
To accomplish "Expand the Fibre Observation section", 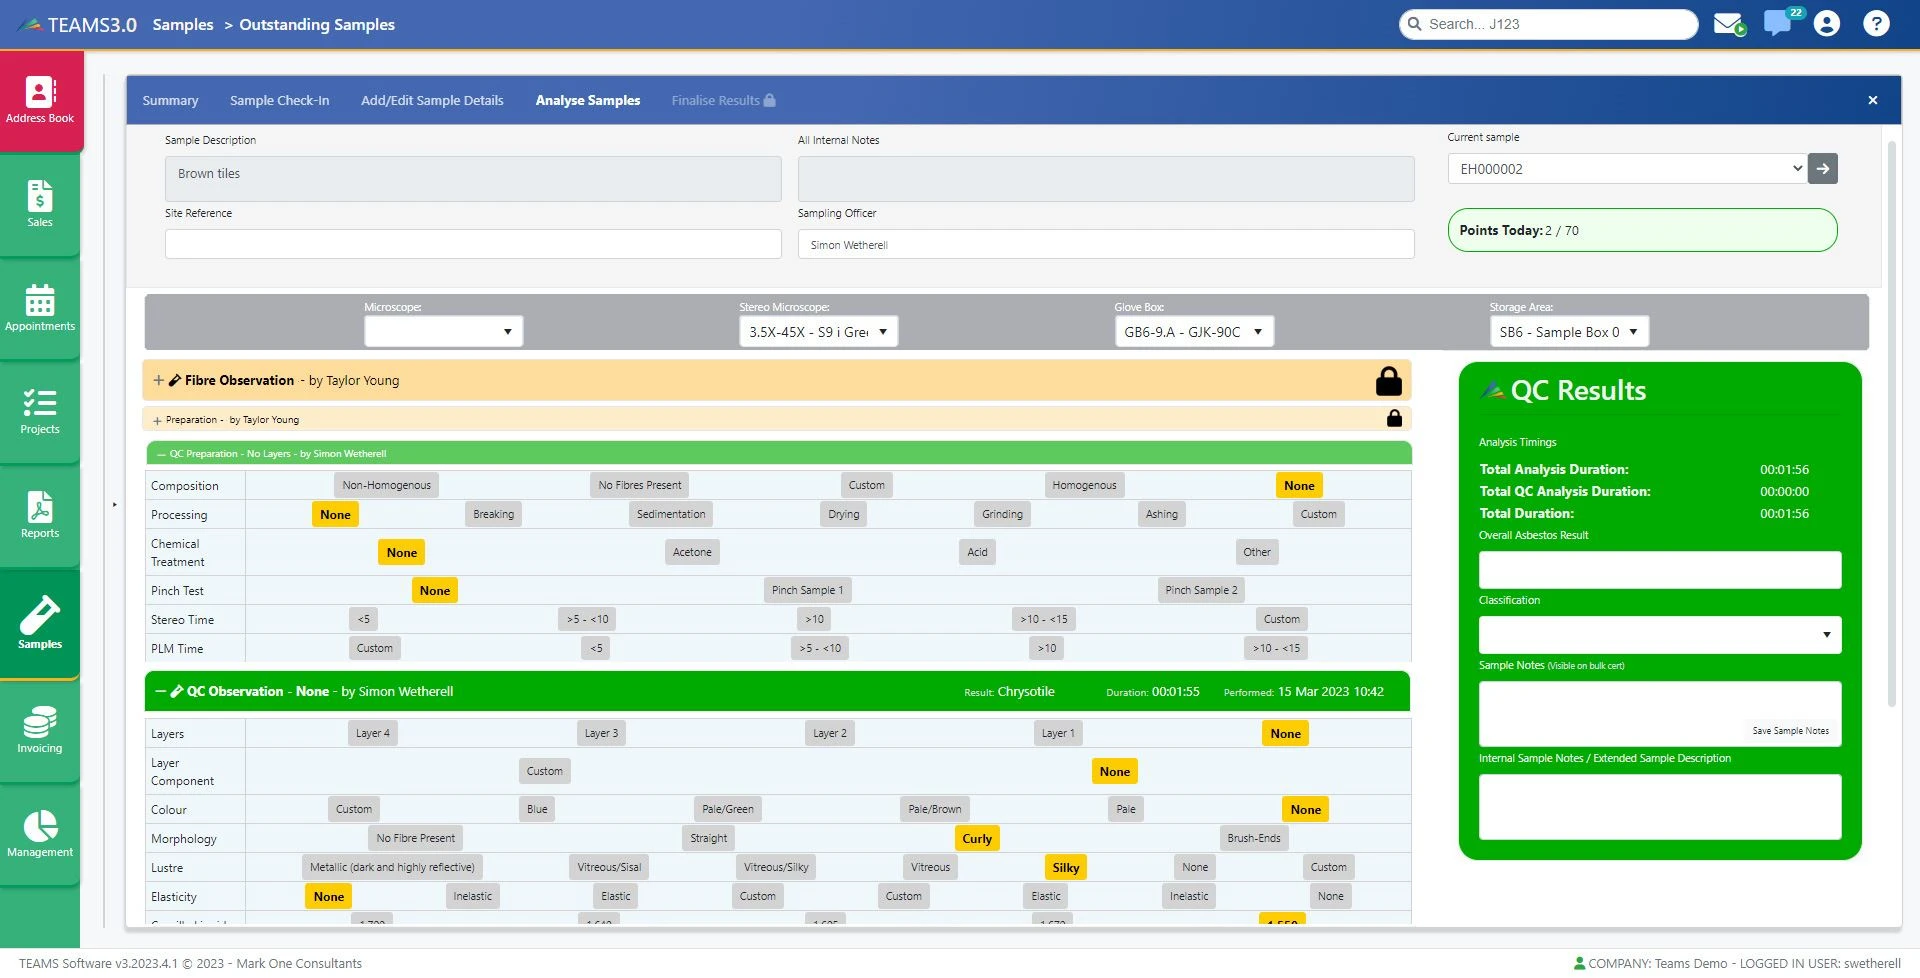I will [159, 381].
